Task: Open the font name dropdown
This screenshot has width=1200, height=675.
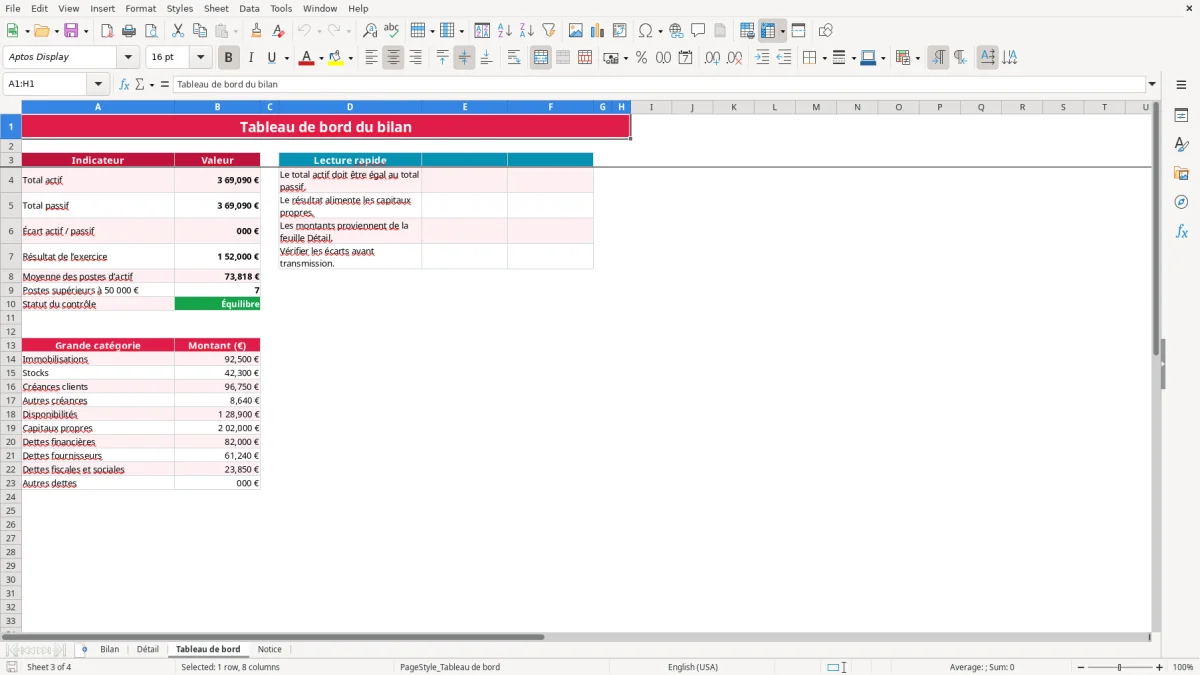Action: pyautogui.click(x=128, y=58)
